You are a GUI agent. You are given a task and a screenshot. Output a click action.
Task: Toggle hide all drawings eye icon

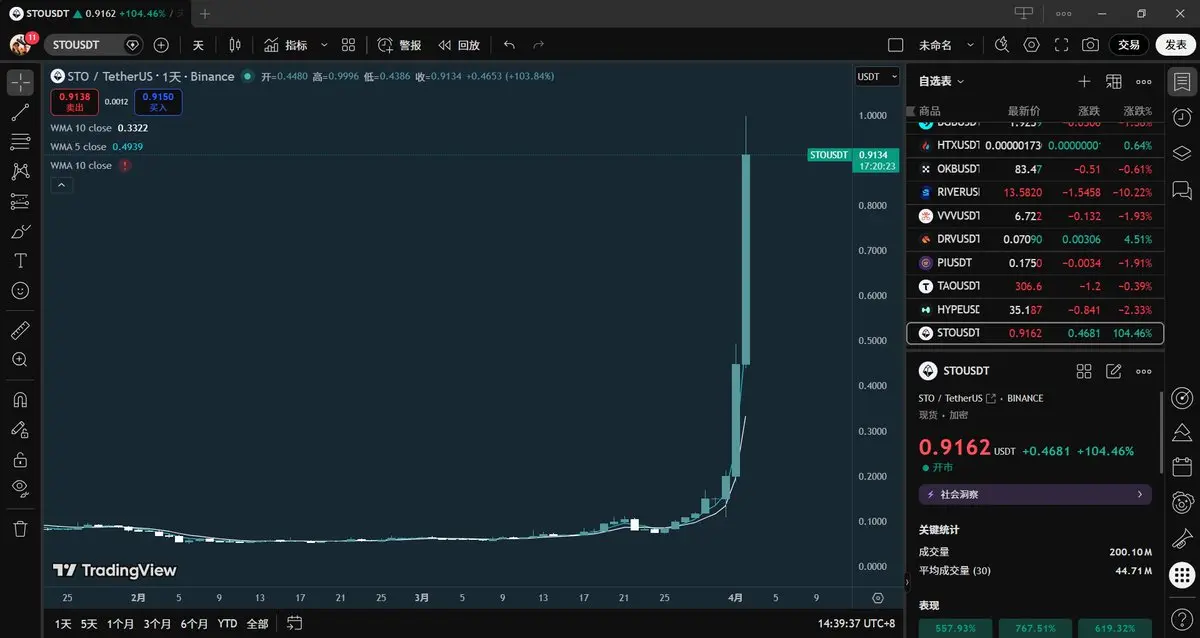pos(20,489)
